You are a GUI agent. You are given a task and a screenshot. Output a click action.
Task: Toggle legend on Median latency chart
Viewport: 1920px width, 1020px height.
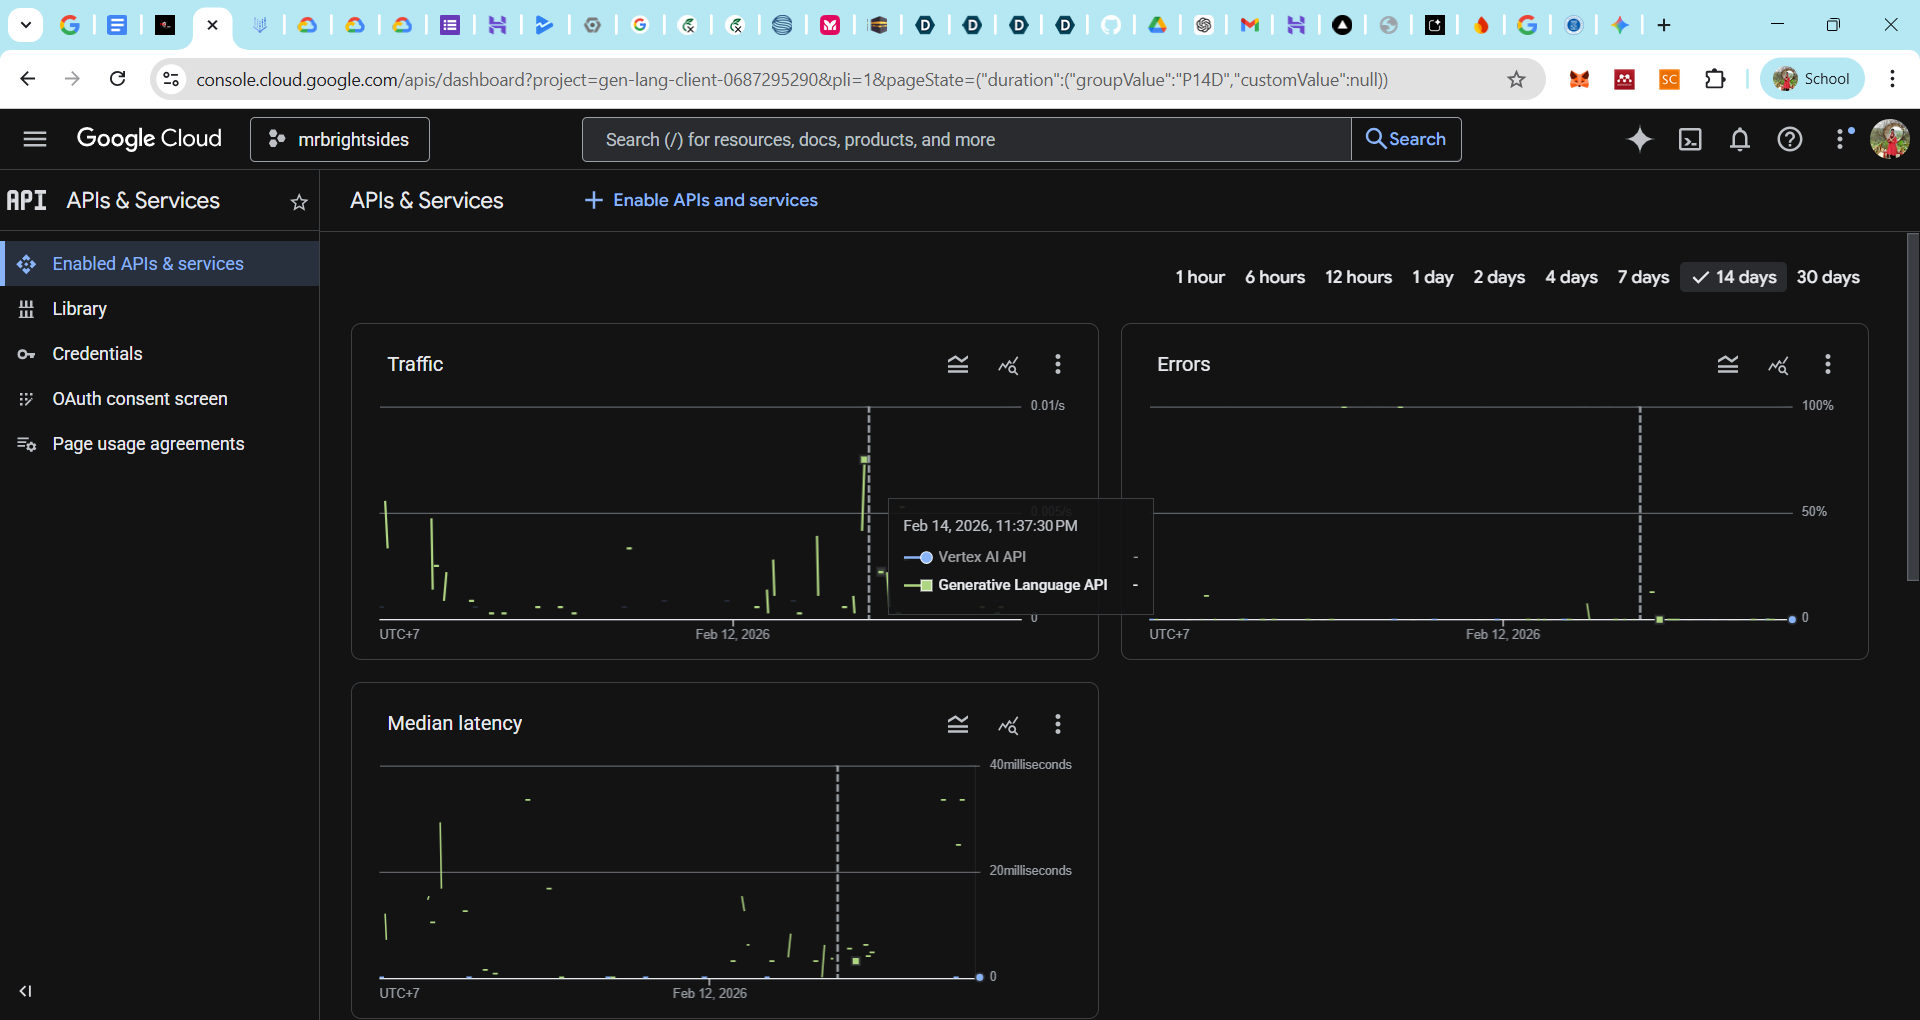958,724
